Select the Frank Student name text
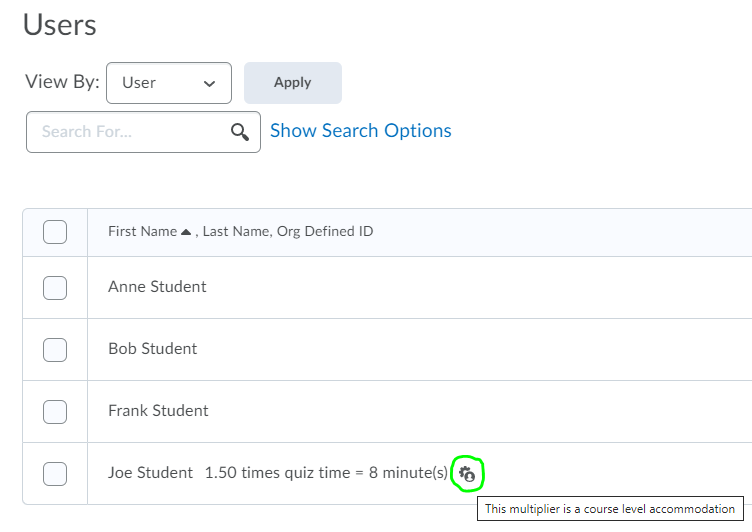 pyautogui.click(x=158, y=411)
